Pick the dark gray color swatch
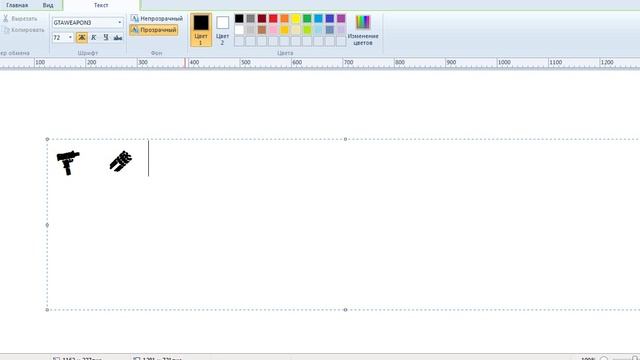 (251, 18)
